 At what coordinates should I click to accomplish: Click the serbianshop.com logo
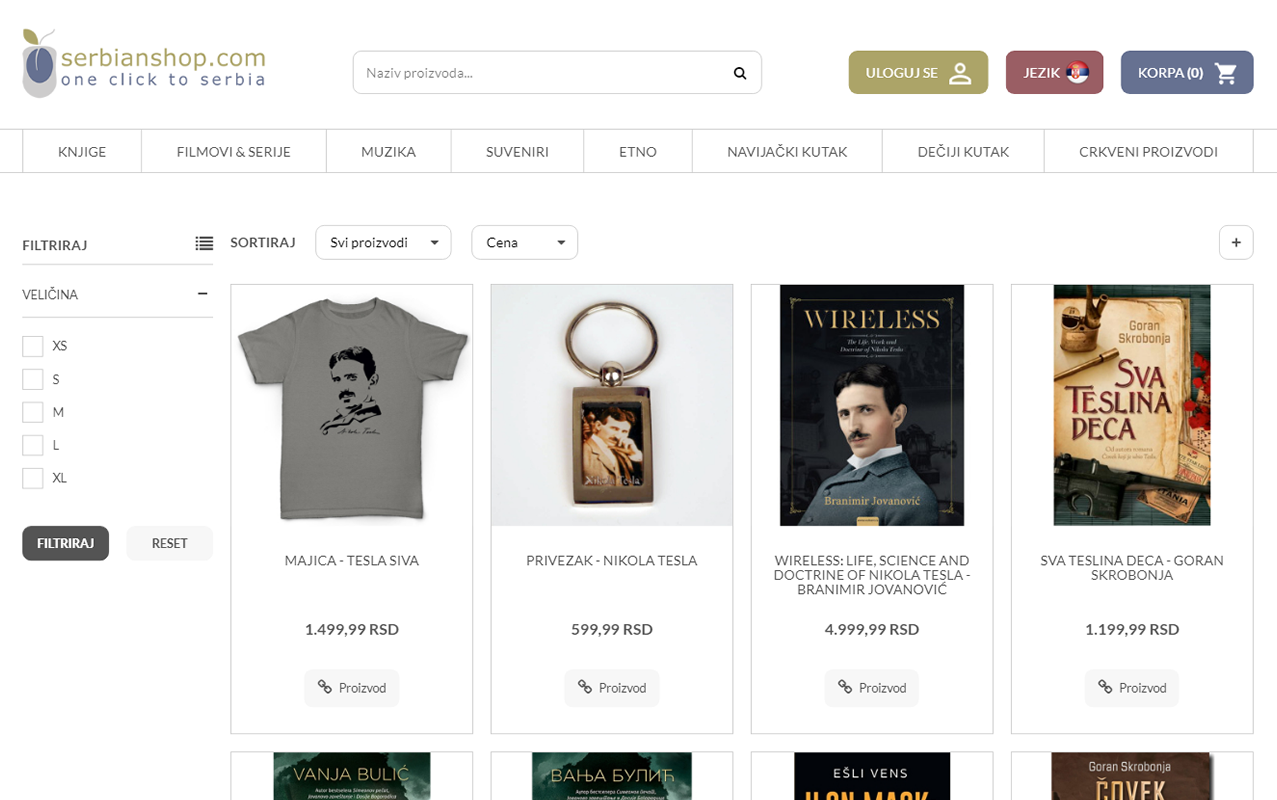pyautogui.click(x=144, y=63)
